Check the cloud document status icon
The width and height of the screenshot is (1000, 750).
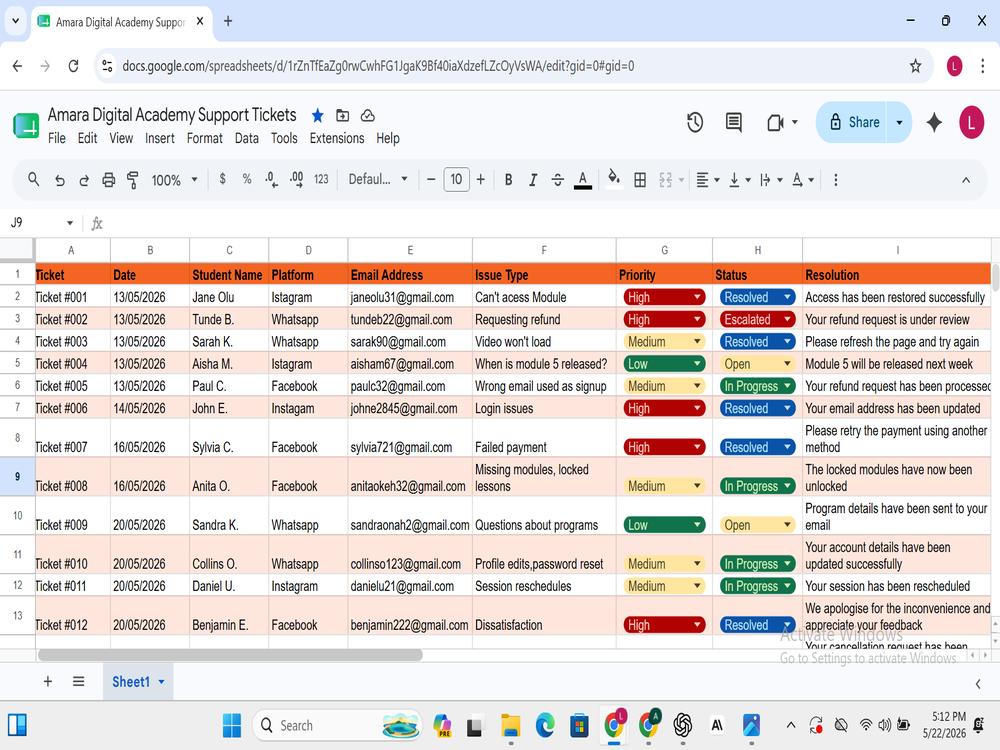367,115
